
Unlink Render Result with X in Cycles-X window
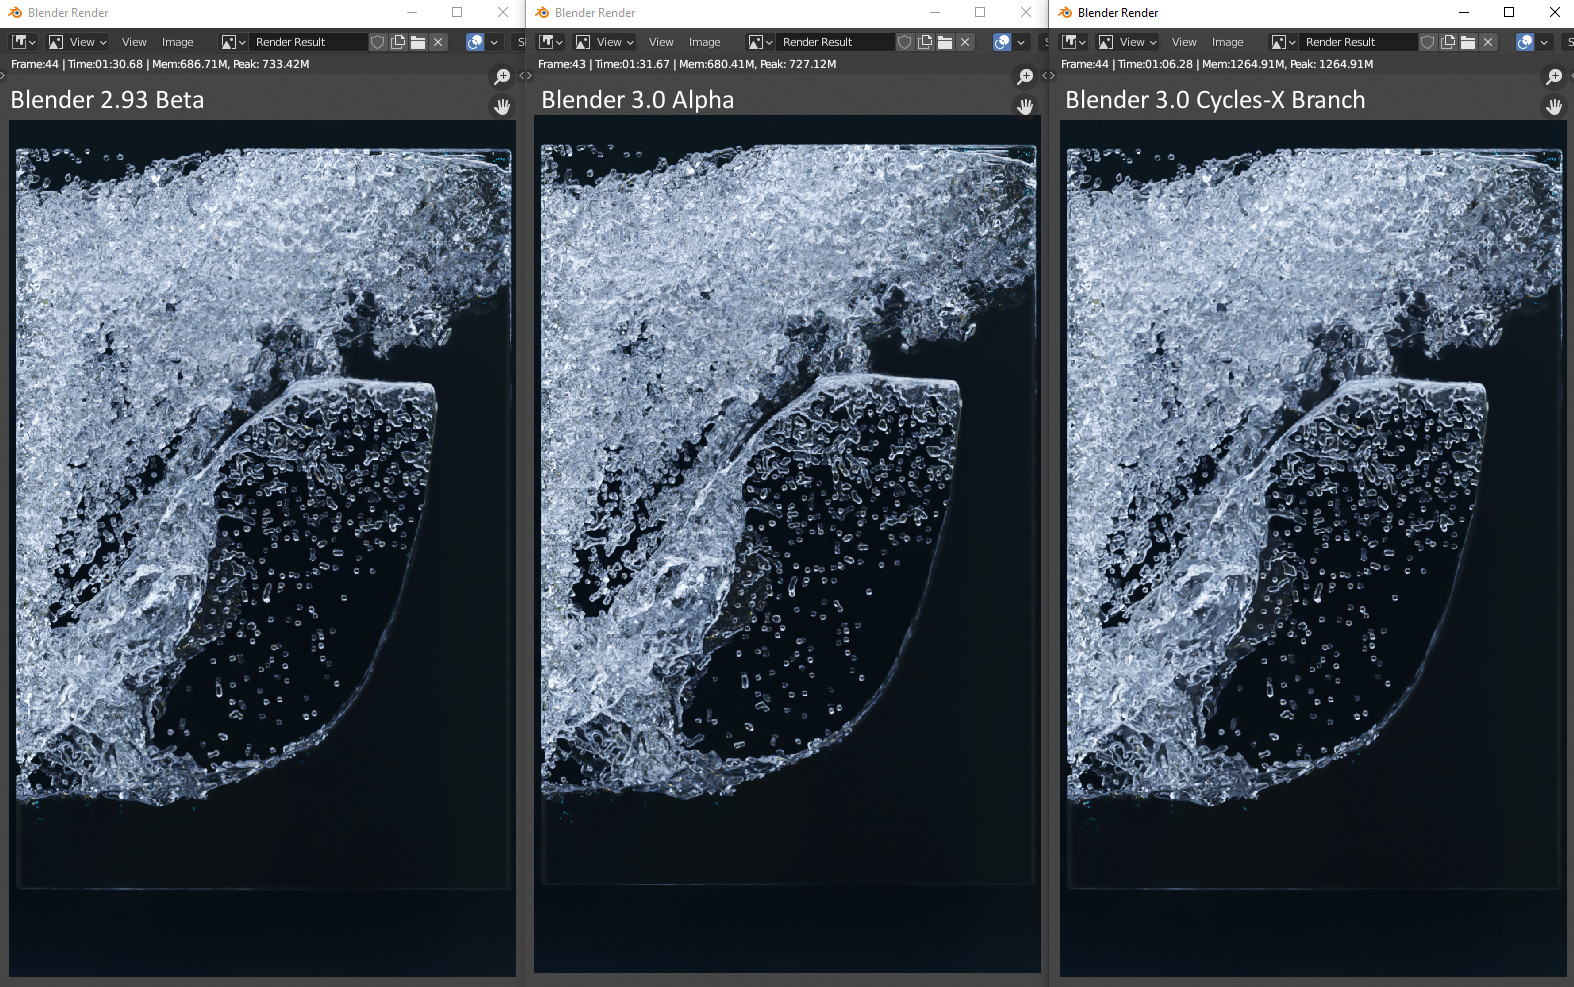(1488, 42)
